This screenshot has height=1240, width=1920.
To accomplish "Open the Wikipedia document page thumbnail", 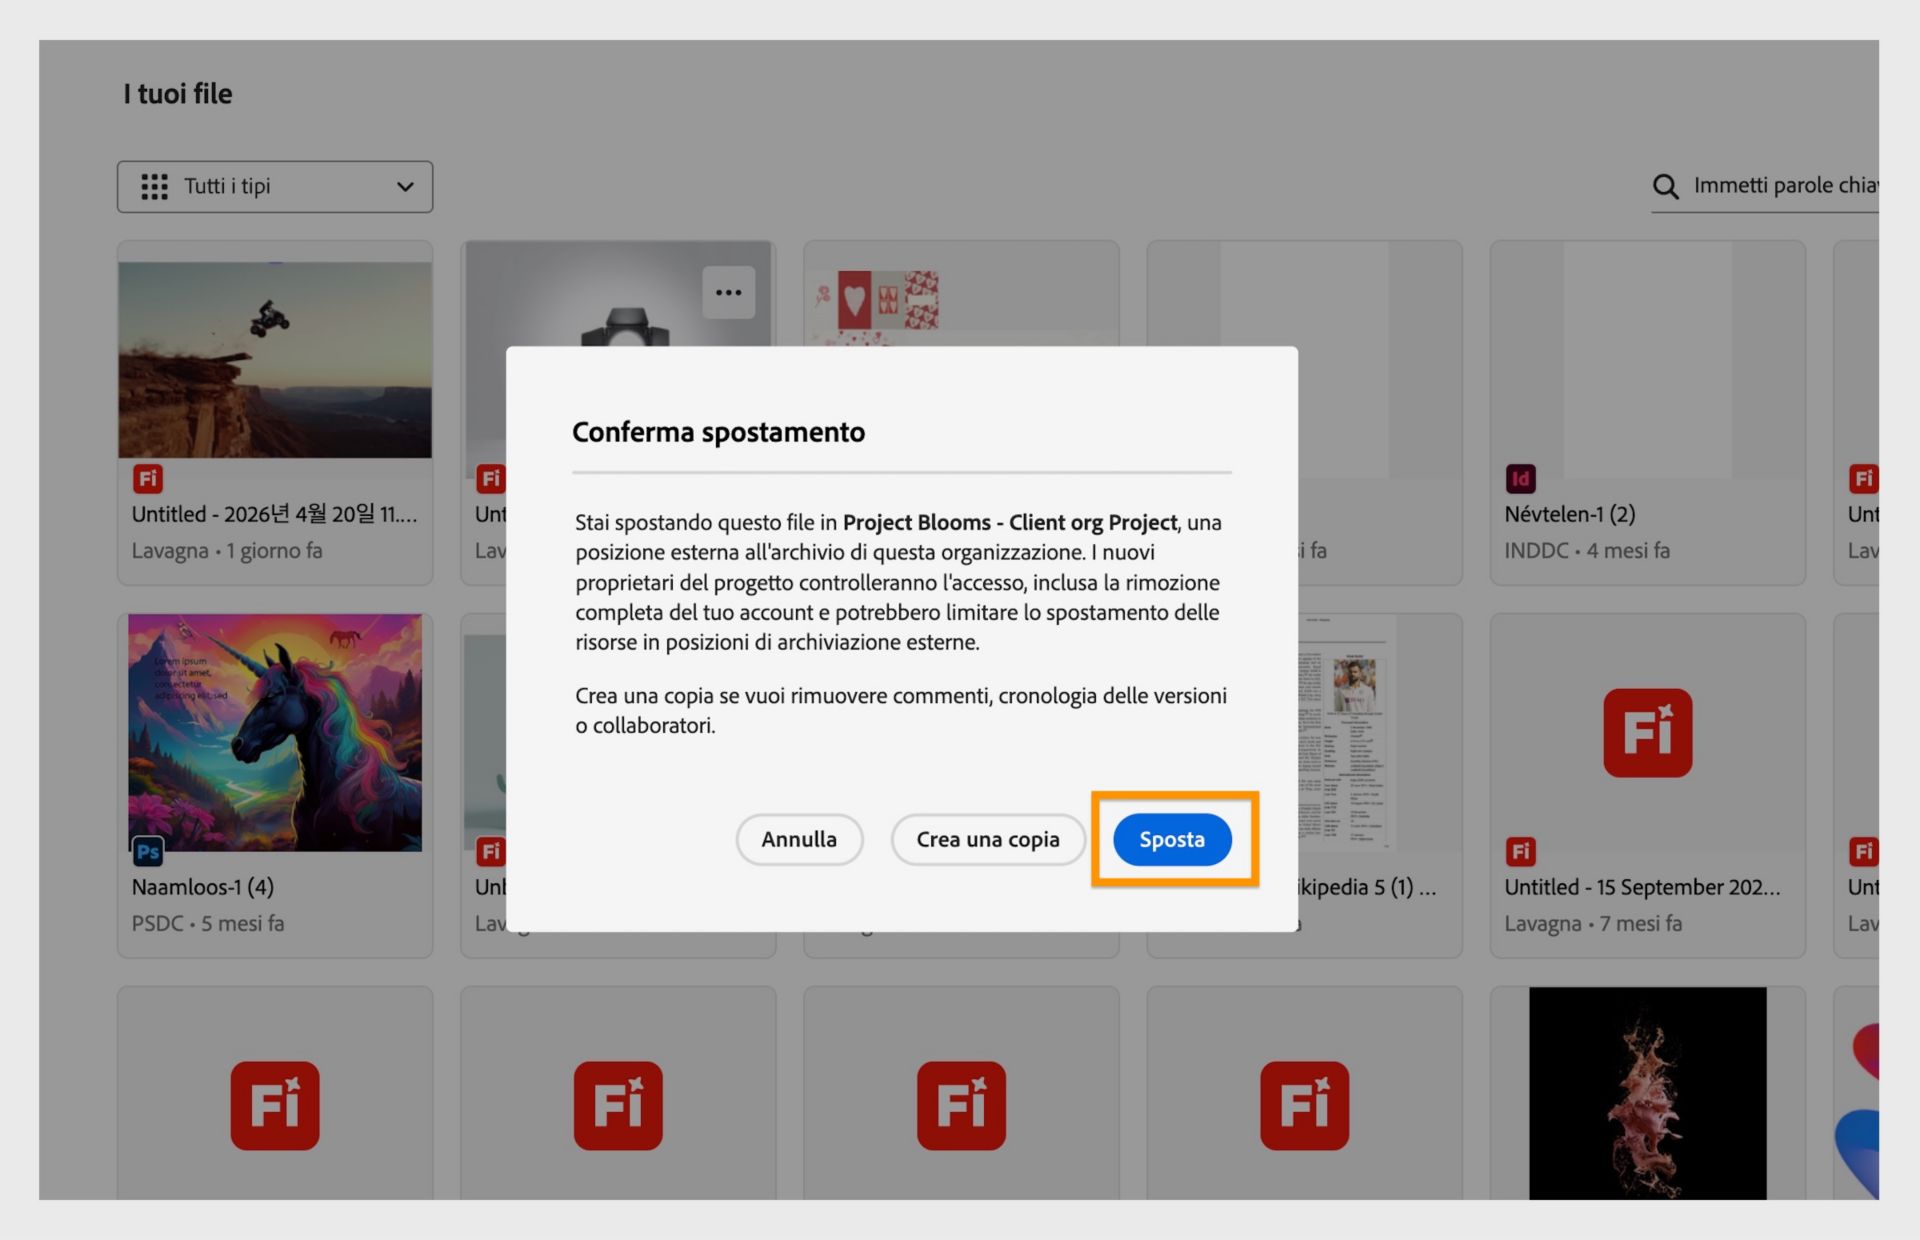I will [1347, 733].
